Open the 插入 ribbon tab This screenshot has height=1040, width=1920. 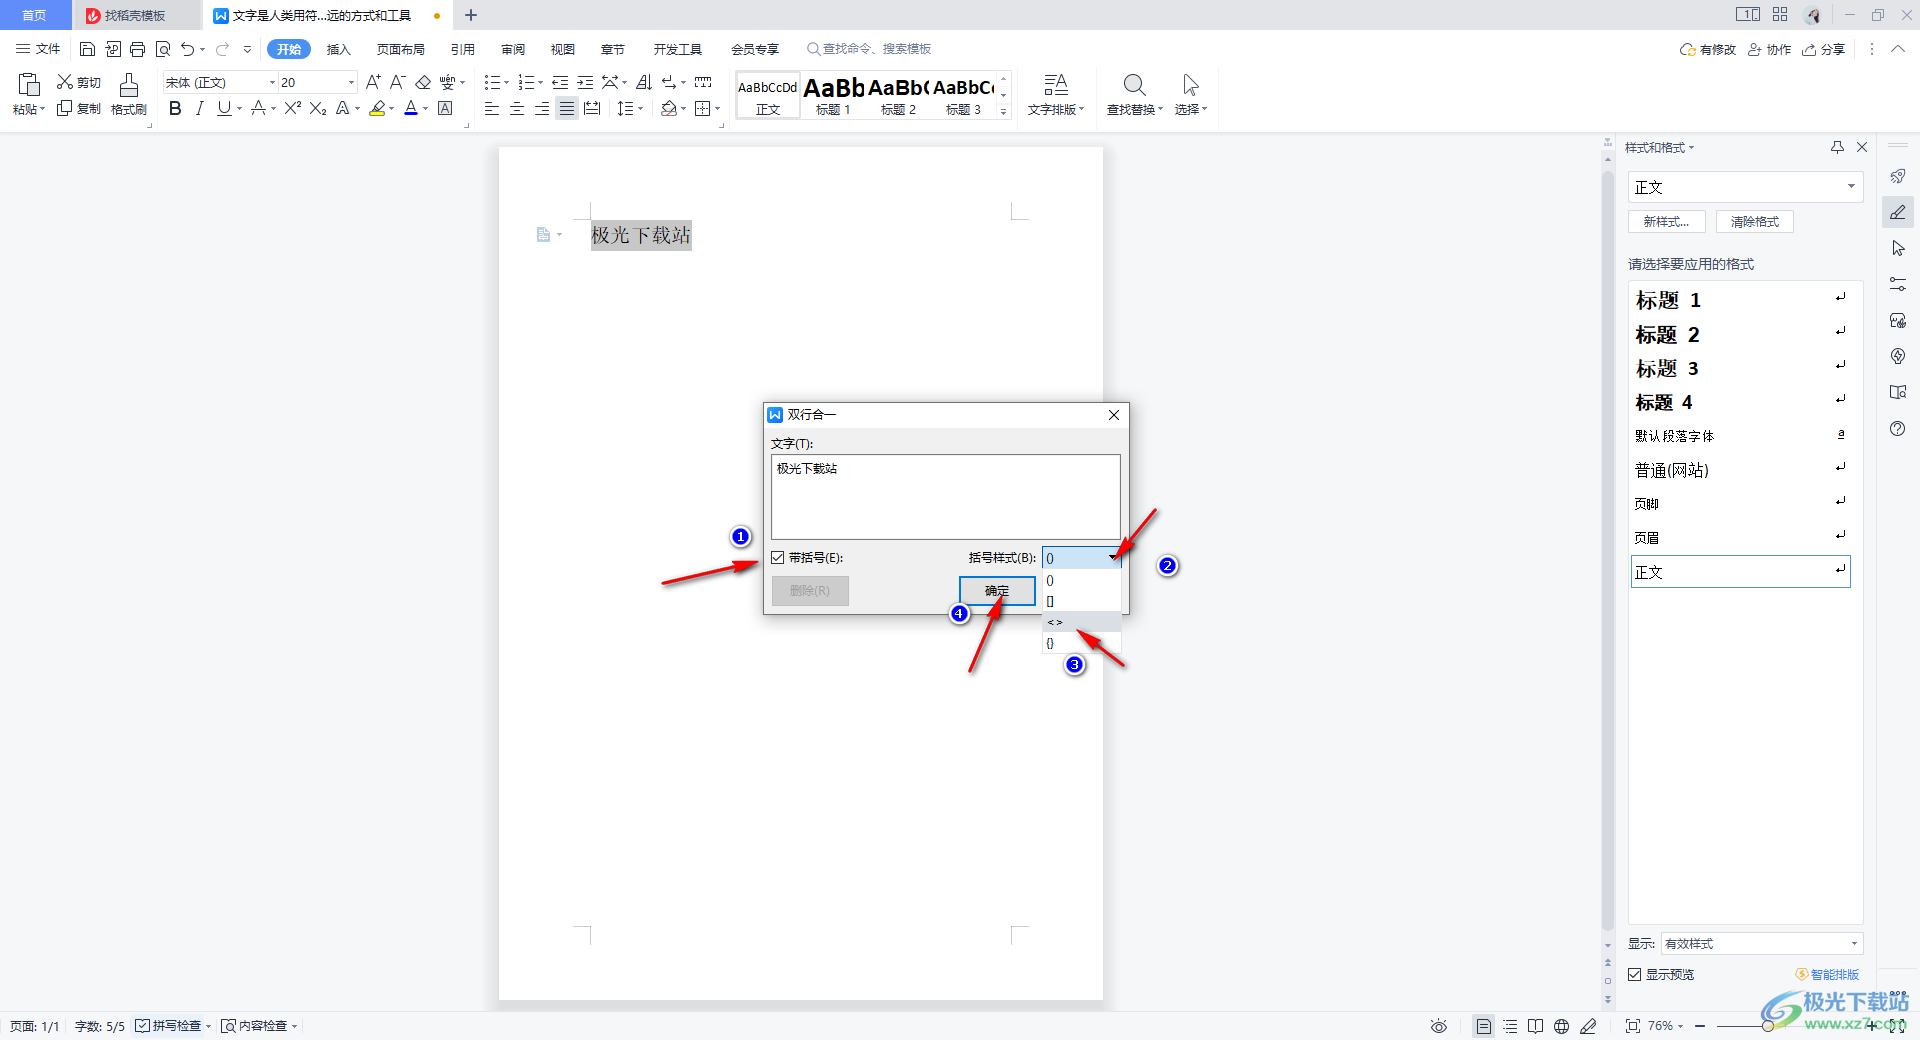(x=339, y=49)
